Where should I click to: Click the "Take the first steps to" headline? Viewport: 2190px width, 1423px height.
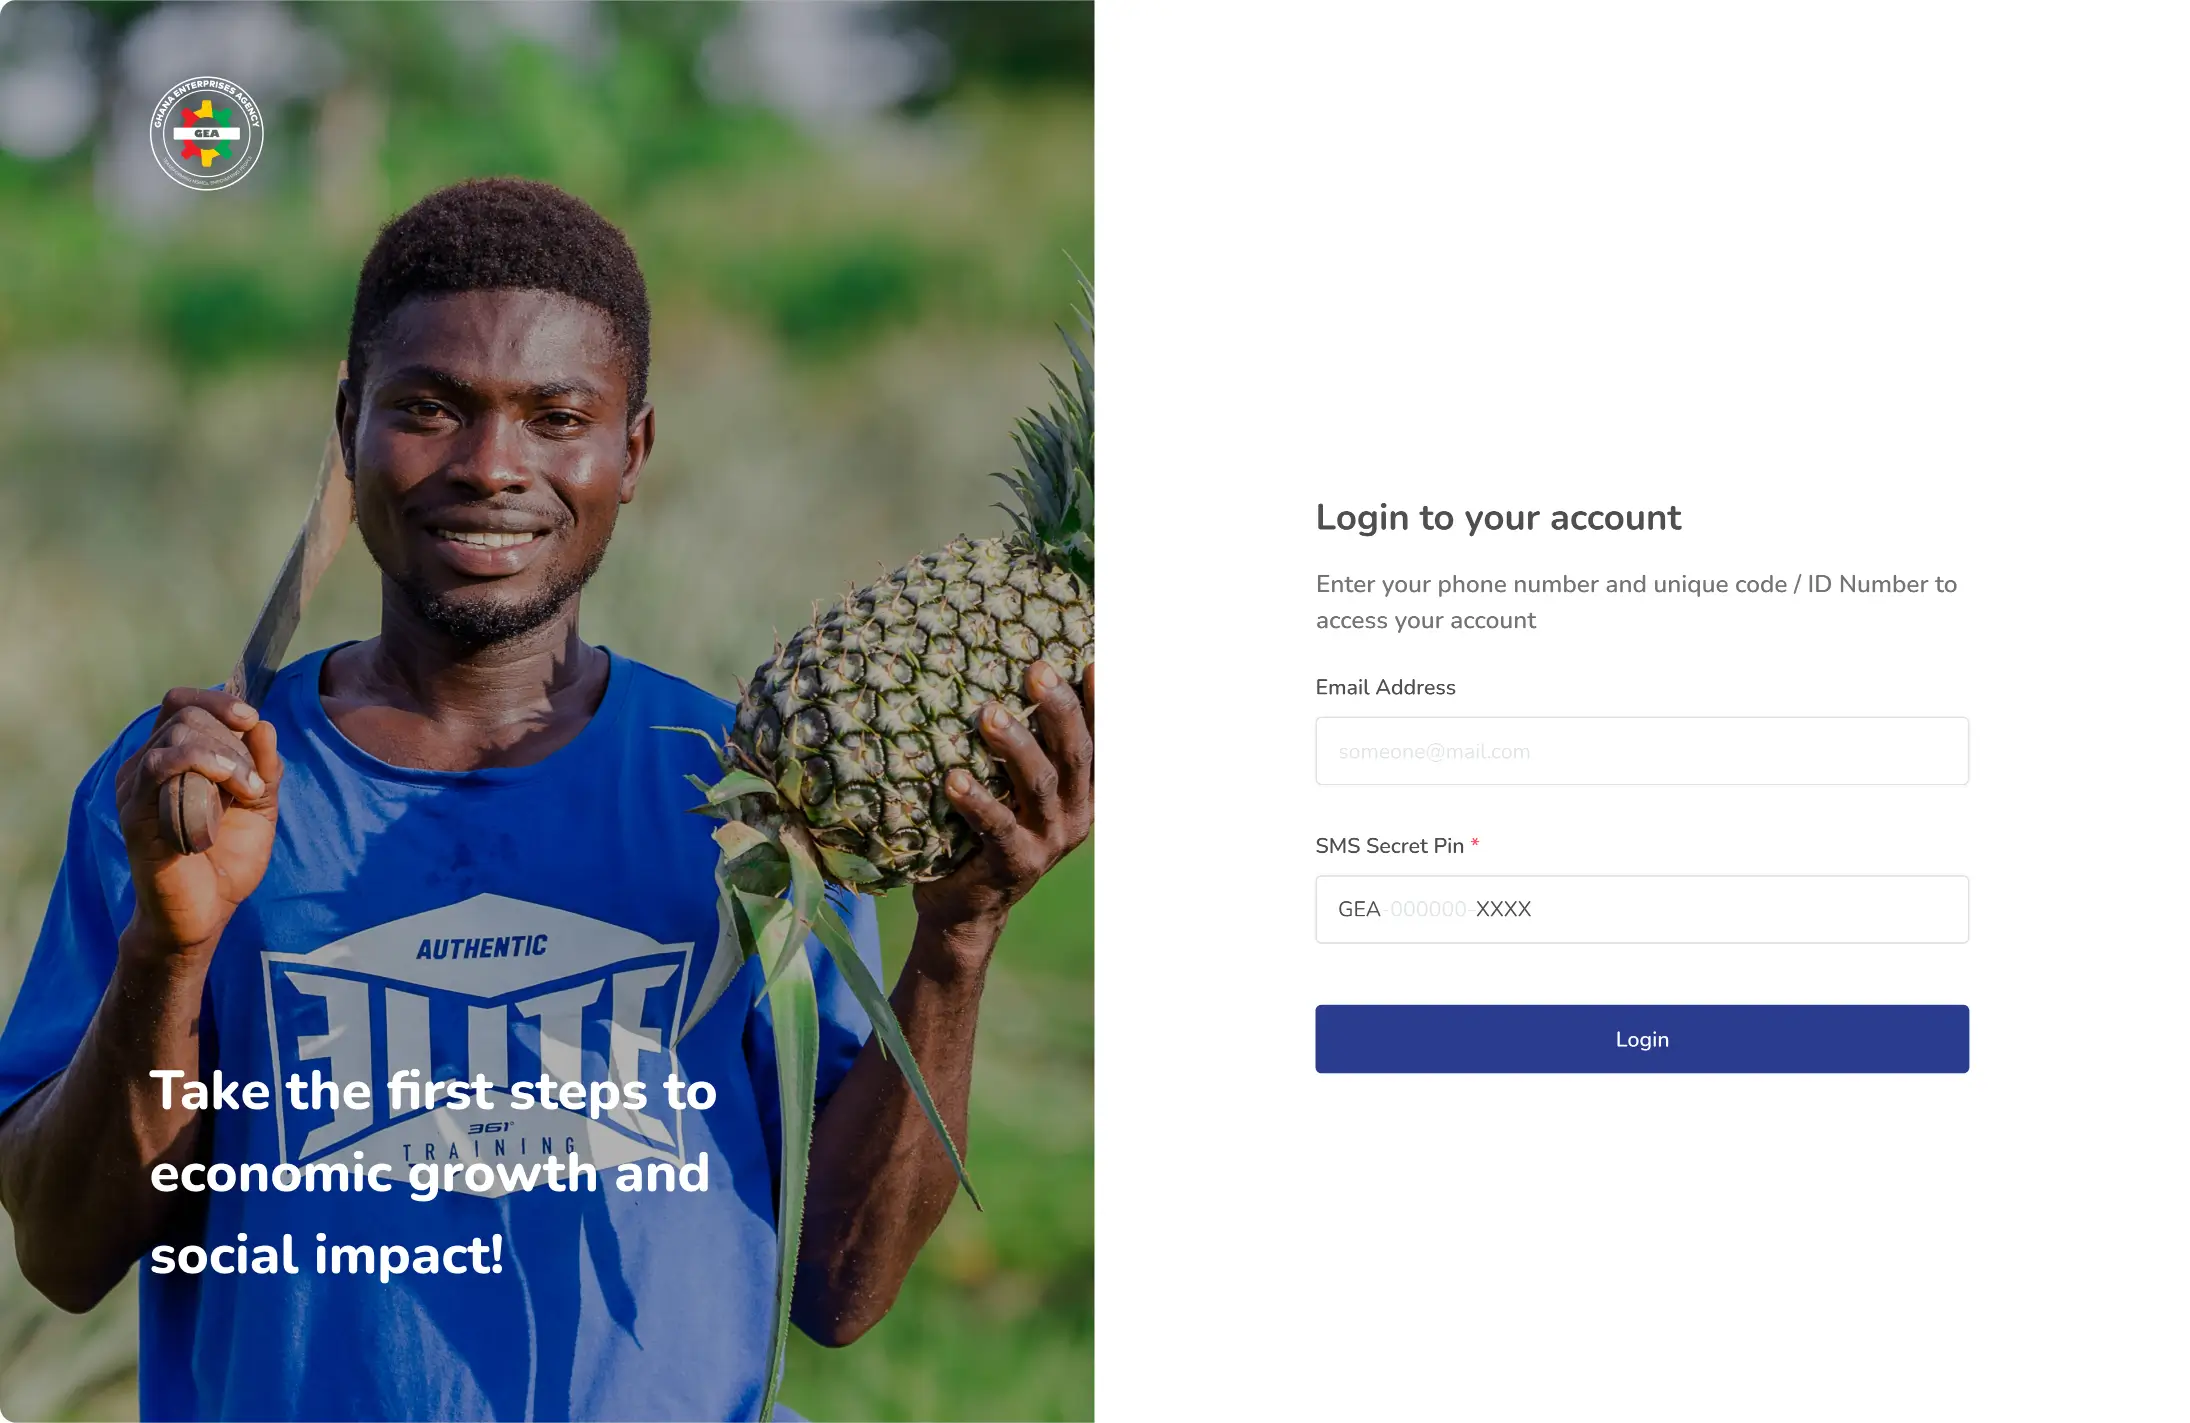pos(433,1091)
